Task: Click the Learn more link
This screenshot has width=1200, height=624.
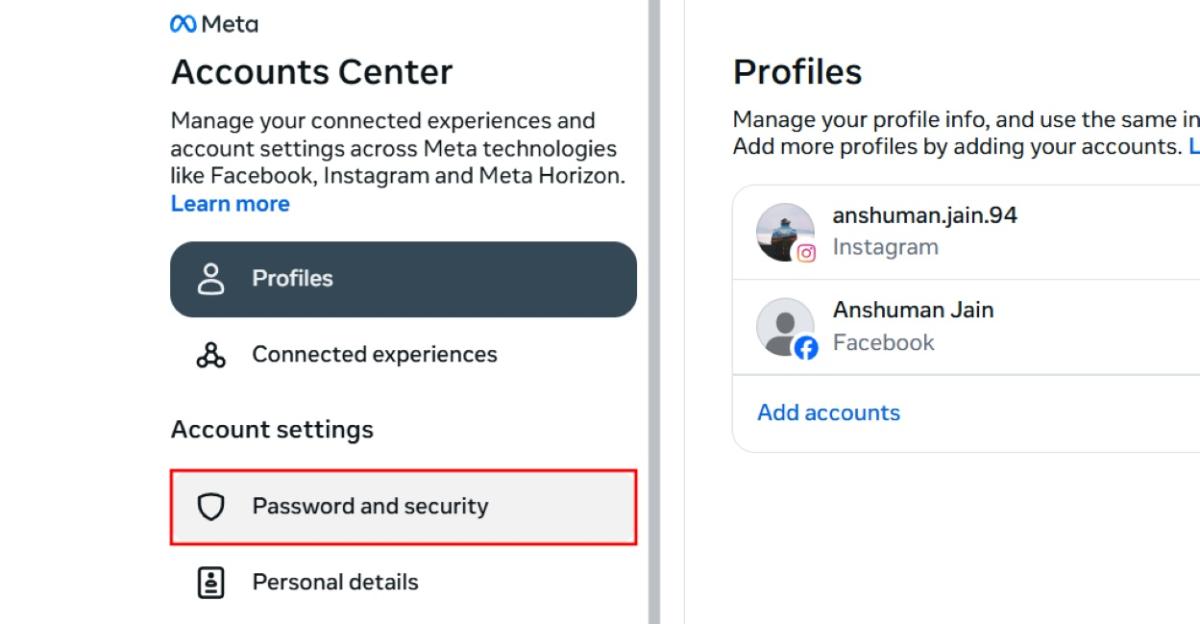Action: tap(230, 203)
